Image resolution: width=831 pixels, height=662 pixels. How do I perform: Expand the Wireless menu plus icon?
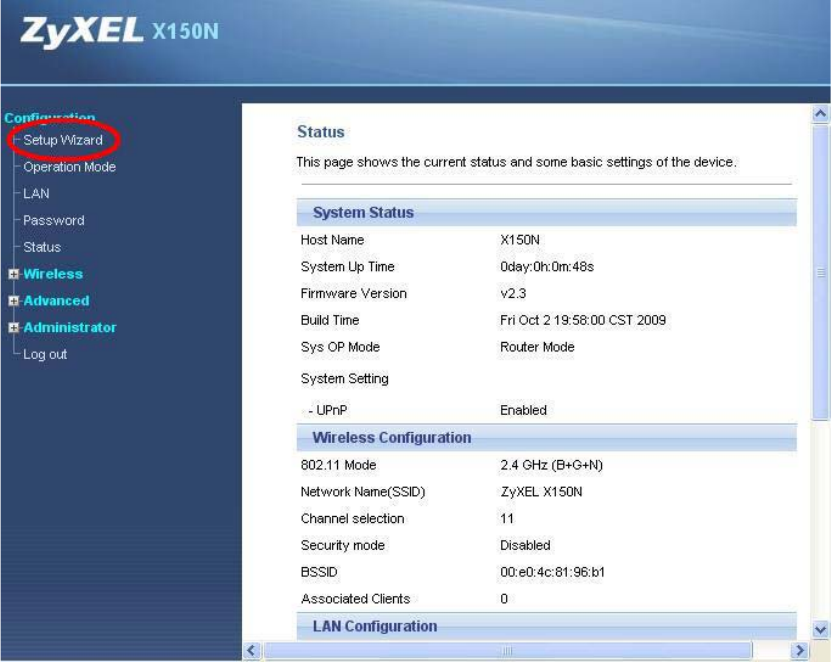[14, 274]
